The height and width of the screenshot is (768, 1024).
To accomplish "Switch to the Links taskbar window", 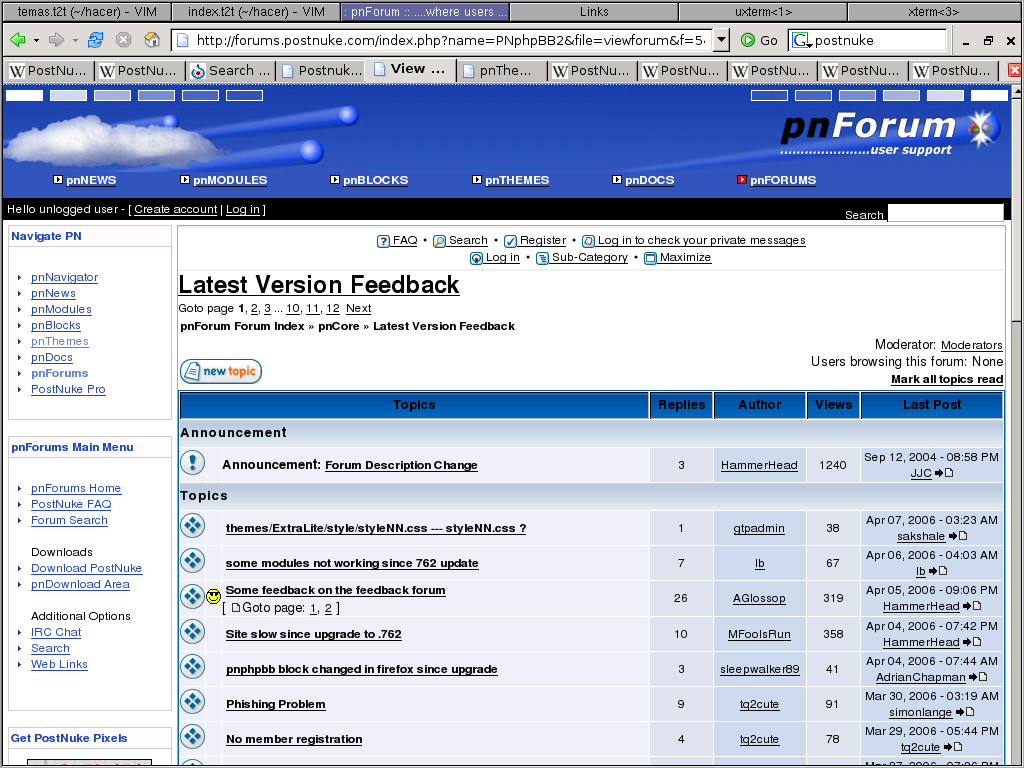I will 594,12.
